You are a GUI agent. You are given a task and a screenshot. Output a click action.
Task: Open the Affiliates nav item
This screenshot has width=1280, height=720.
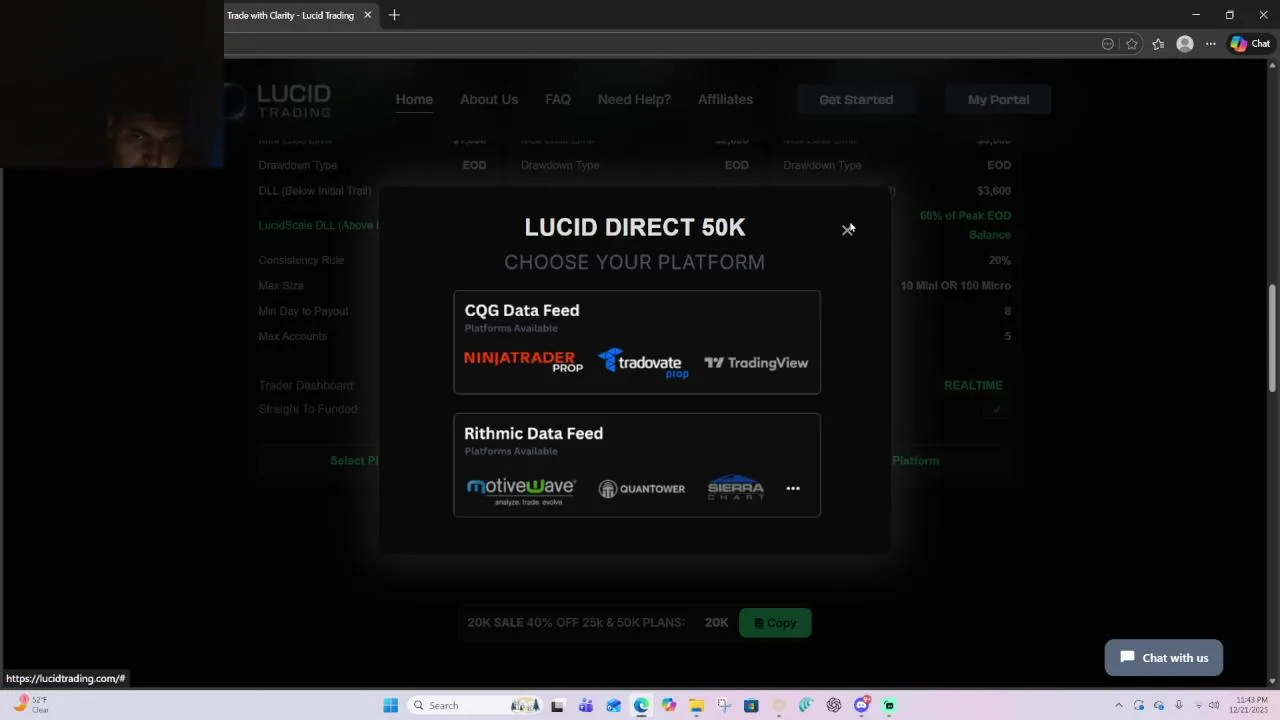[725, 99]
